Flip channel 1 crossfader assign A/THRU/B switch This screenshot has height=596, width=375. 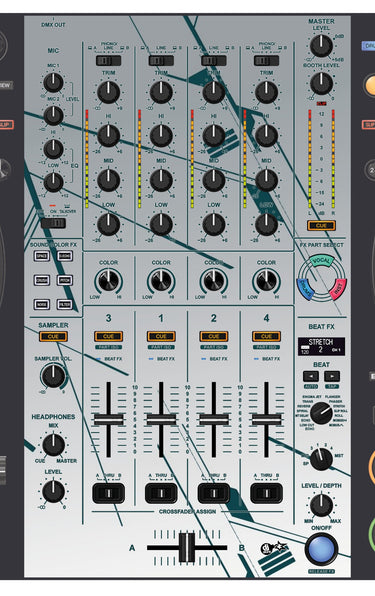161,493
